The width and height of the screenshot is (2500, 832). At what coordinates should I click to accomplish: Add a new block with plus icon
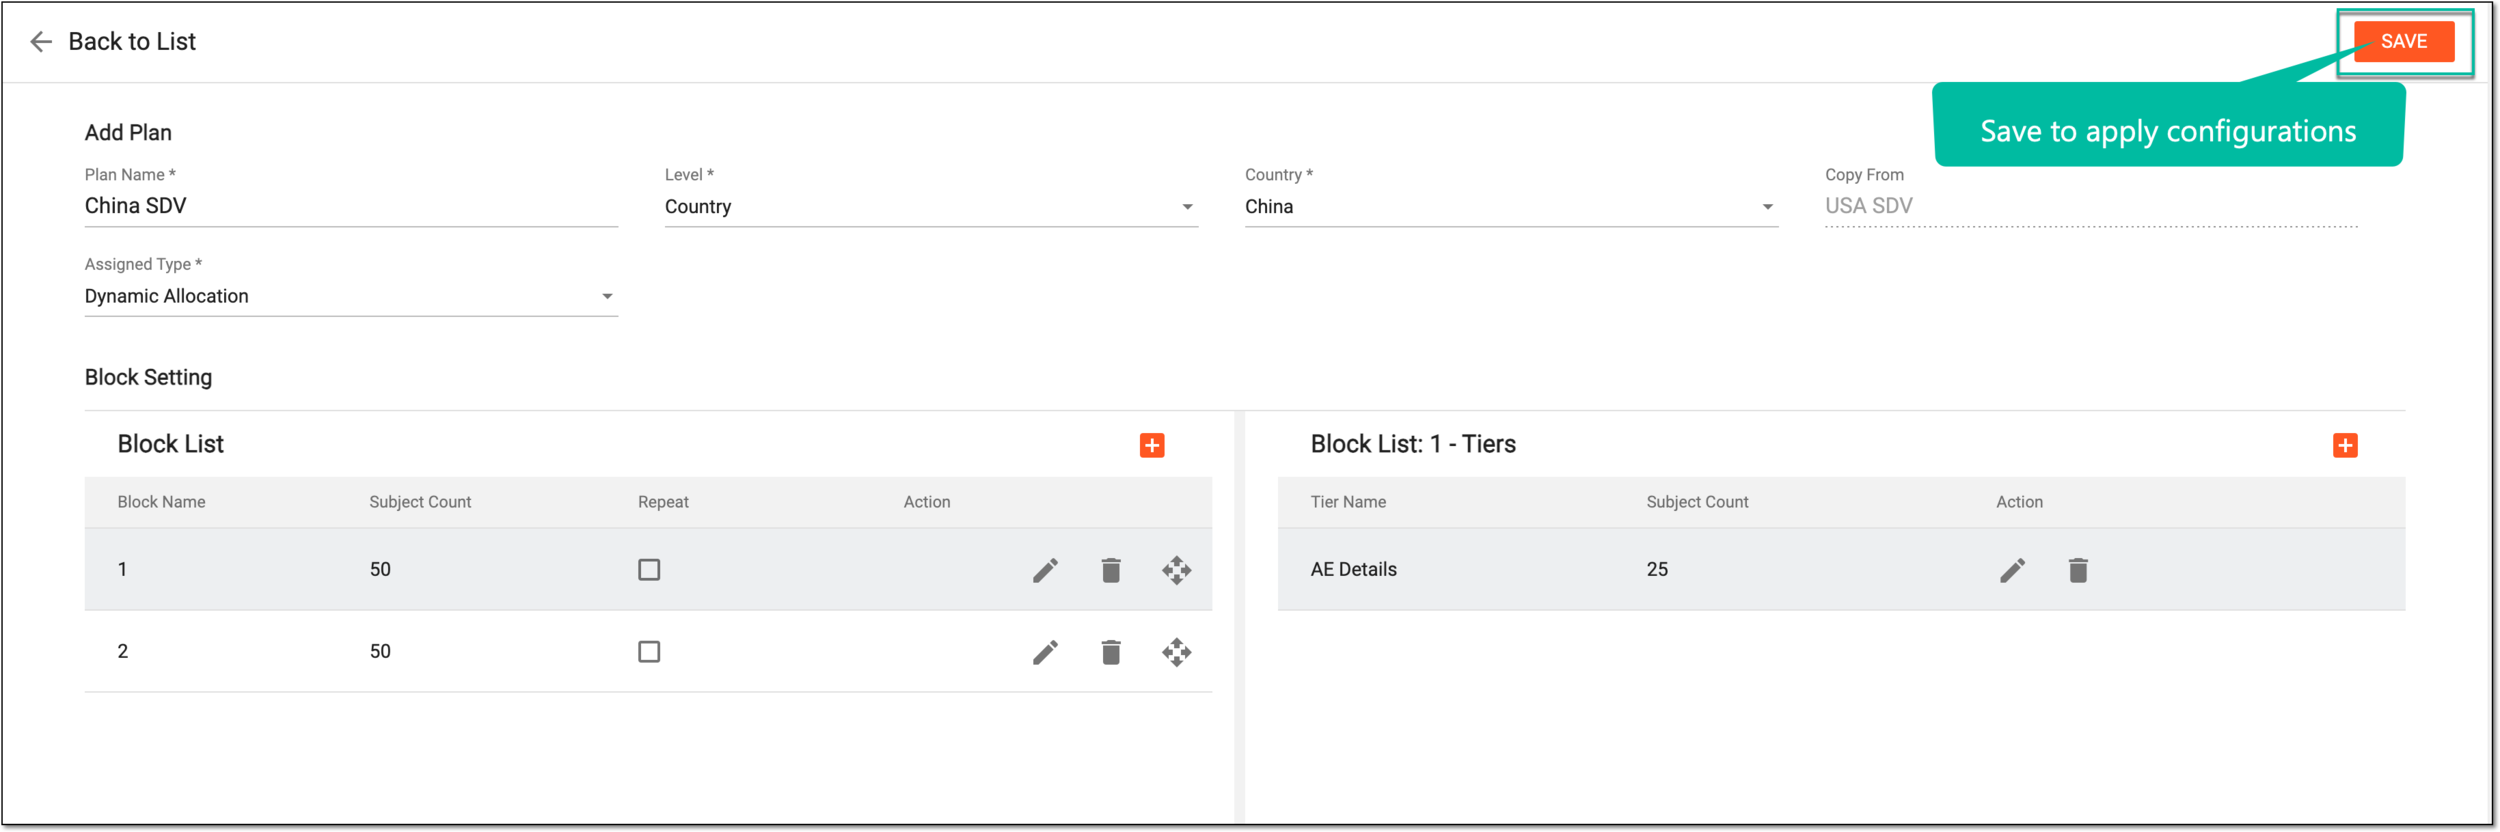[1152, 445]
